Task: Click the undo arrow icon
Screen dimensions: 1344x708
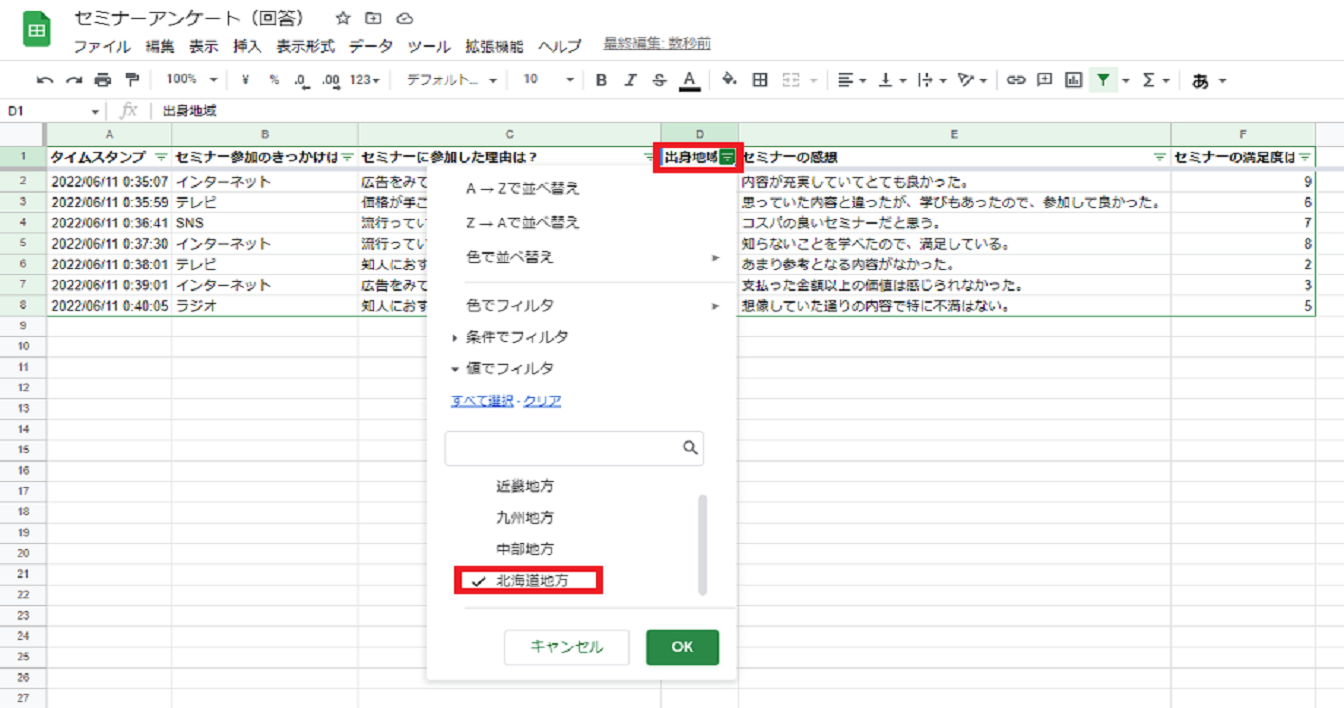Action: (45, 80)
